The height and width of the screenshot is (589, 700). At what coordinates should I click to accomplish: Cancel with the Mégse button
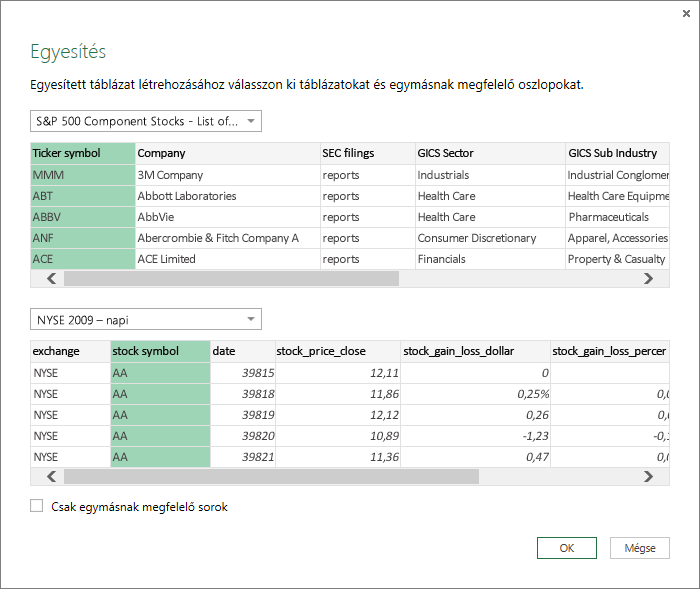coord(640,548)
